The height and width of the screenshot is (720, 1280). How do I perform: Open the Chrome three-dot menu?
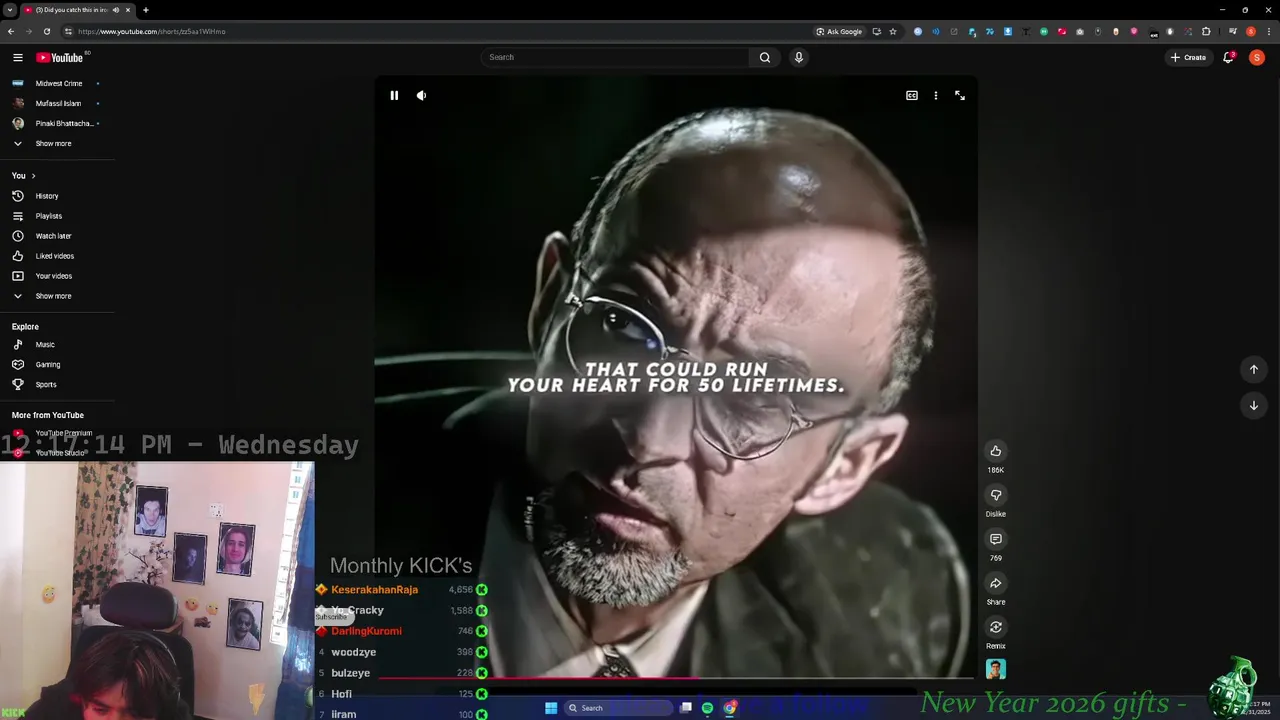[x=1268, y=31]
